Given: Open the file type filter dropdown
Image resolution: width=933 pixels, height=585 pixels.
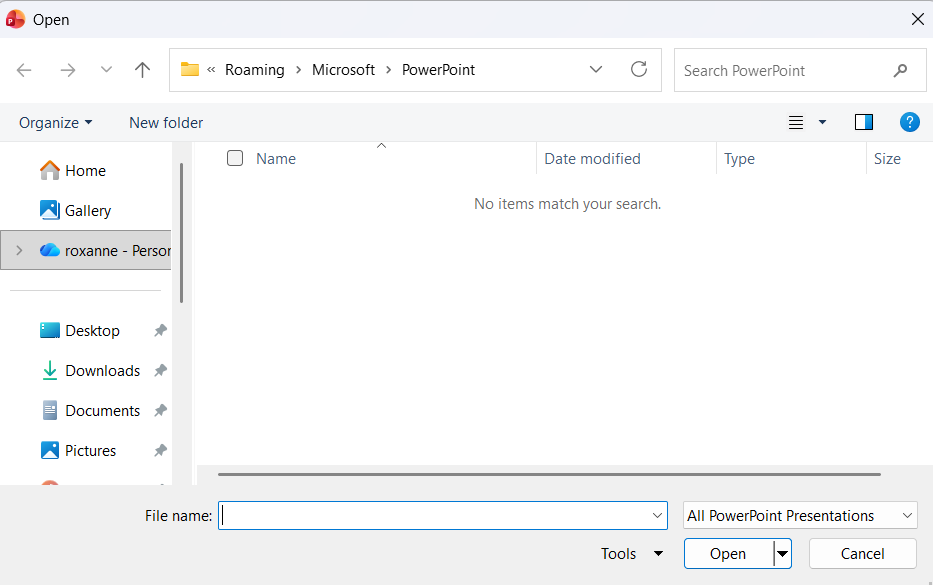Looking at the screenshot, I should pos(799,516).
